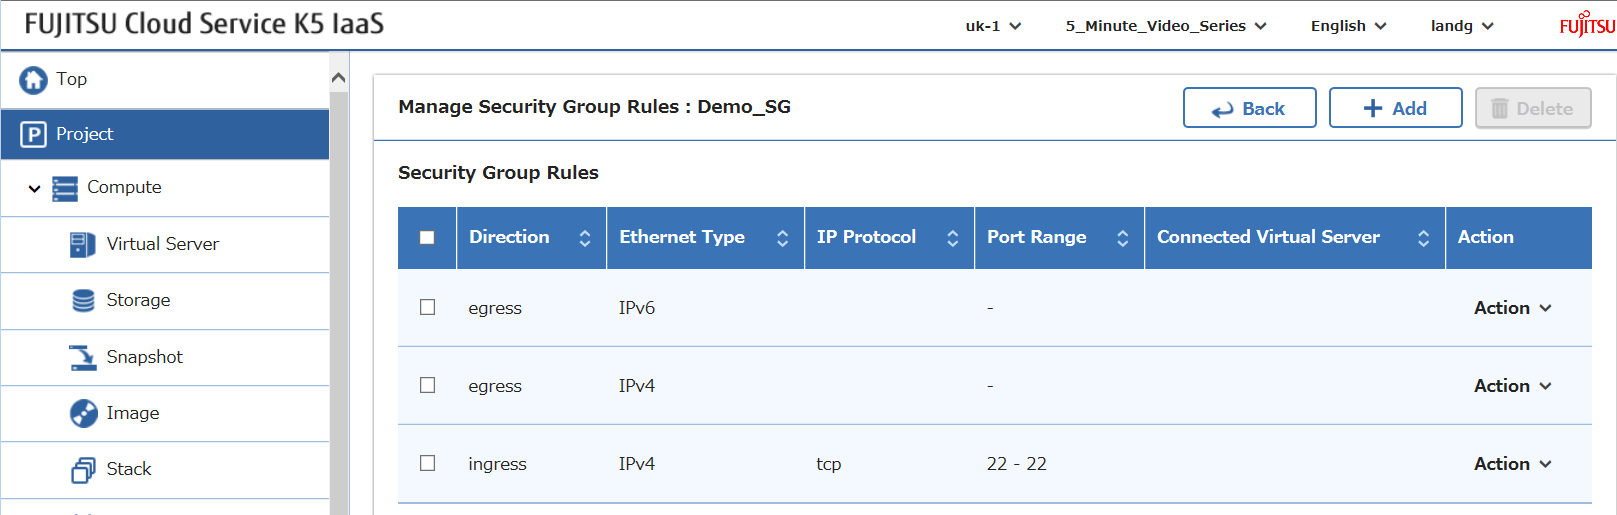The width and height of the screenshot is (1617, 515).
Task: Click the Stack icon in sidebar
Action: pyautogui.click(x=84, y=470)
